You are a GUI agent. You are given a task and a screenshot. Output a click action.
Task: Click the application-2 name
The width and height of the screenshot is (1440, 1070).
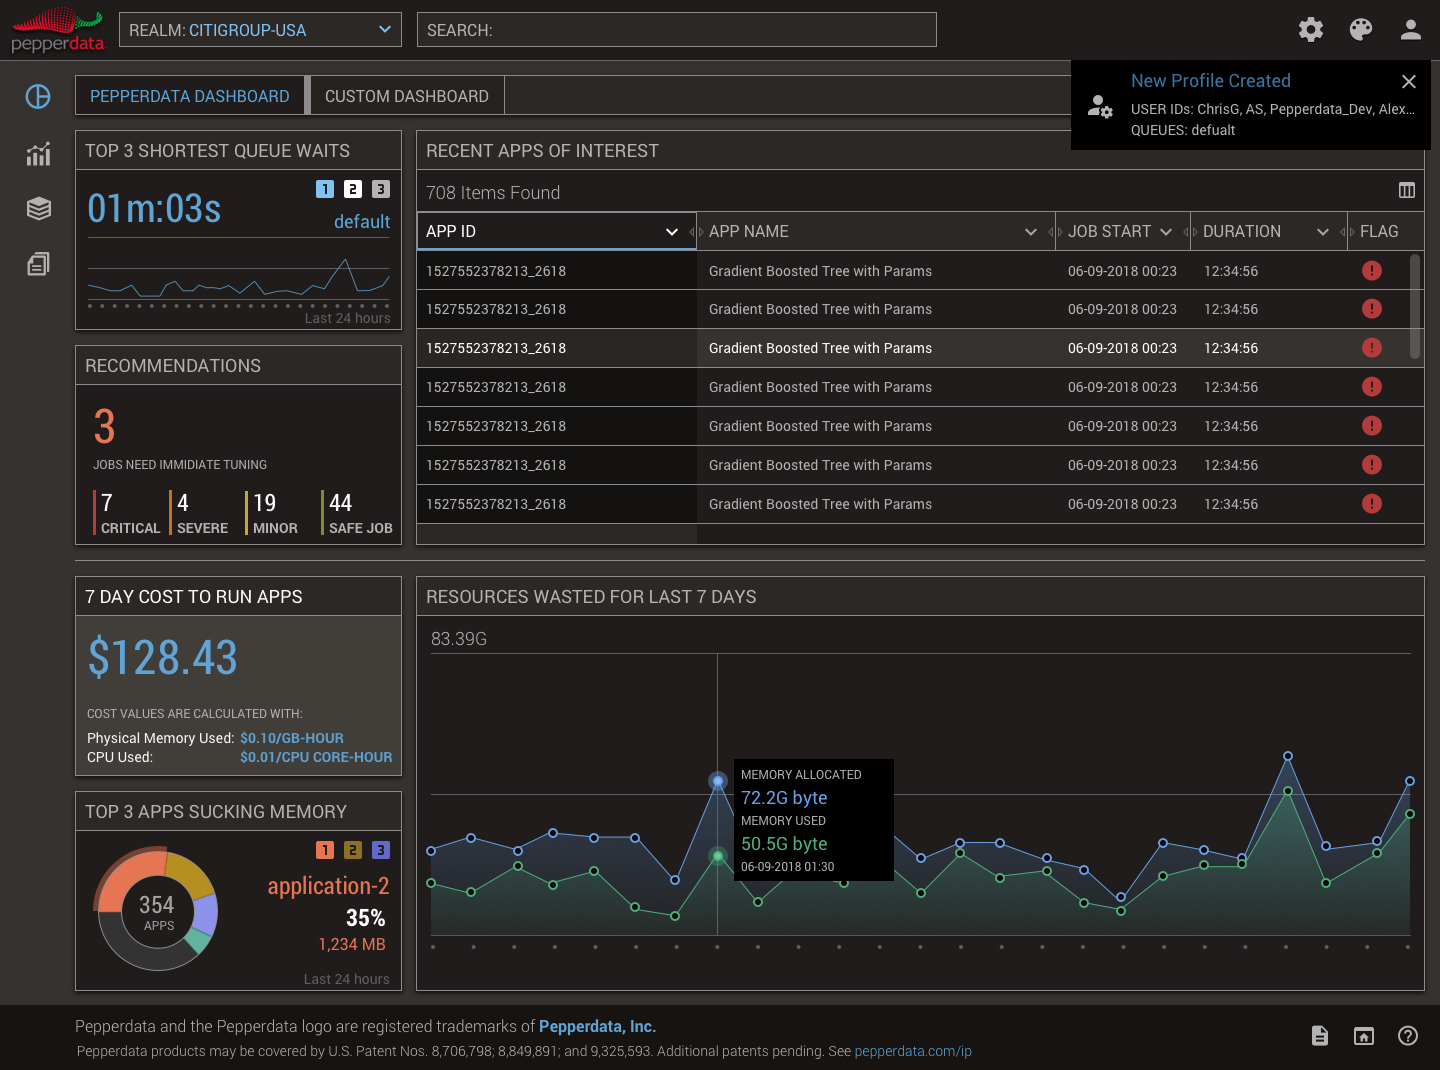point(328,886)
